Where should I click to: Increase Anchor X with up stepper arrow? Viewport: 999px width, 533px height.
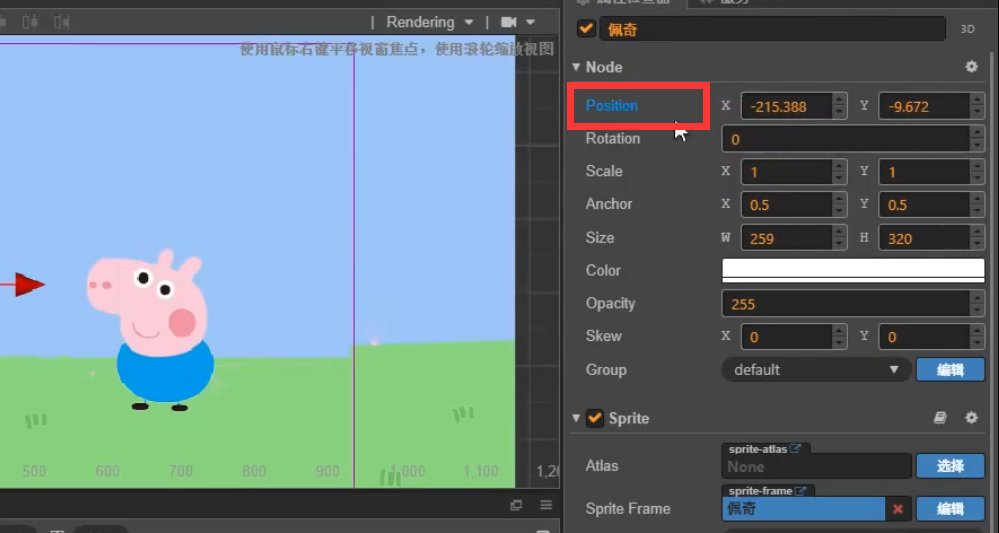pyautogui.click(x=840, y=199)
